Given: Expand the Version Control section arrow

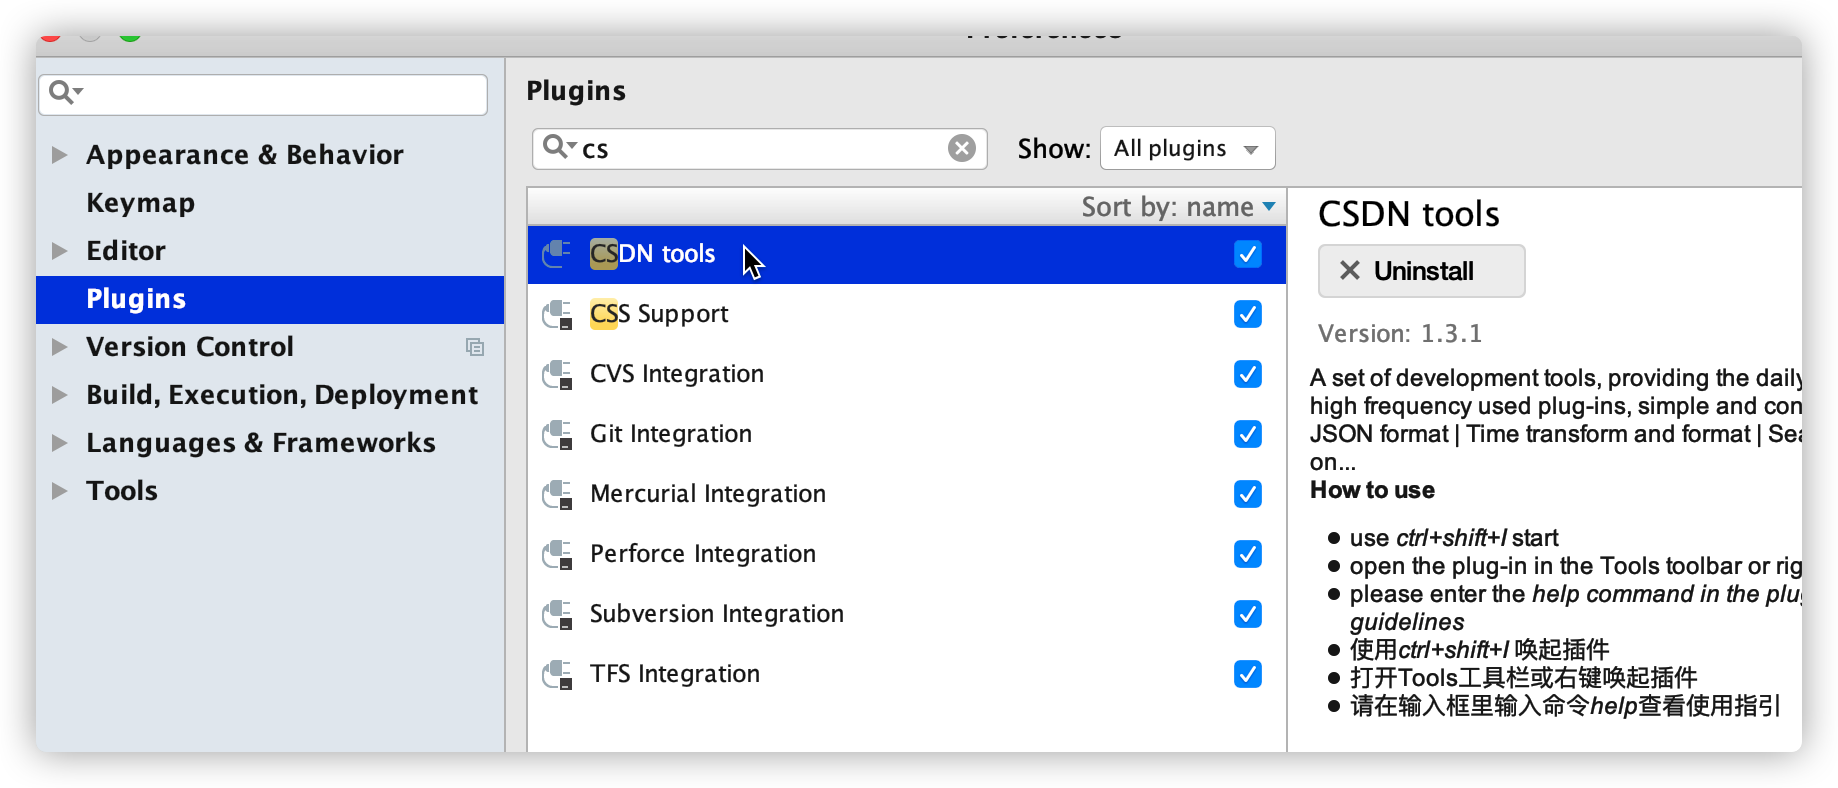Looking at the screenshot, I should (60, 347).
